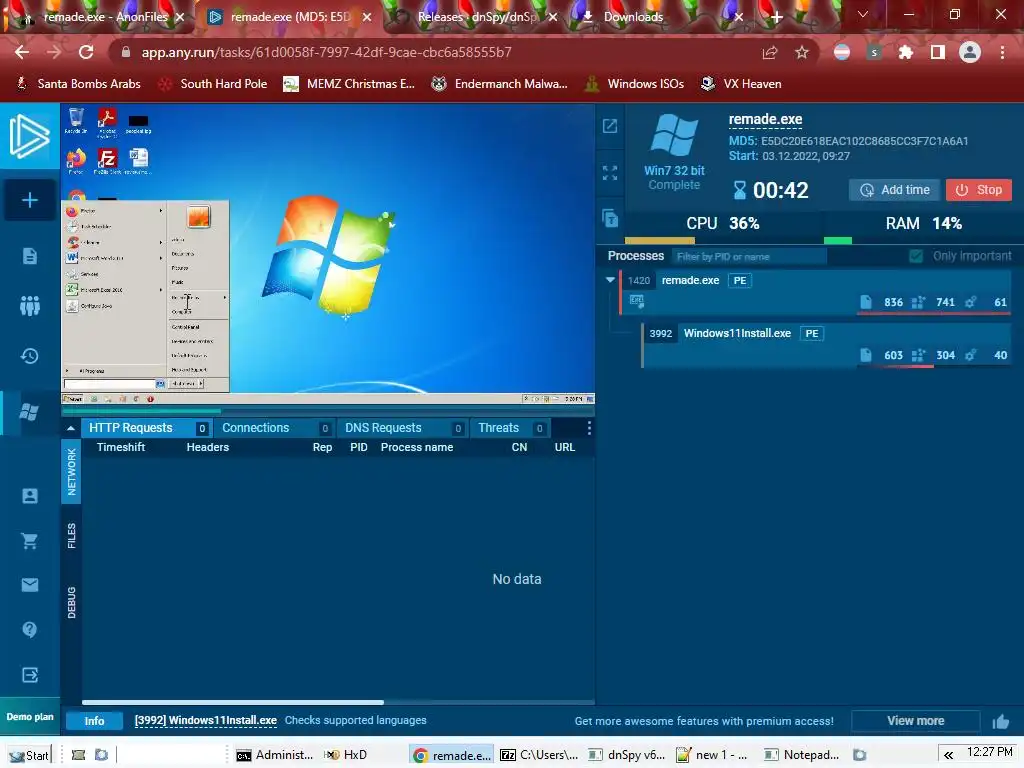Click the VM desktop screen preview

pyautogui.click(x=328, y=254)
